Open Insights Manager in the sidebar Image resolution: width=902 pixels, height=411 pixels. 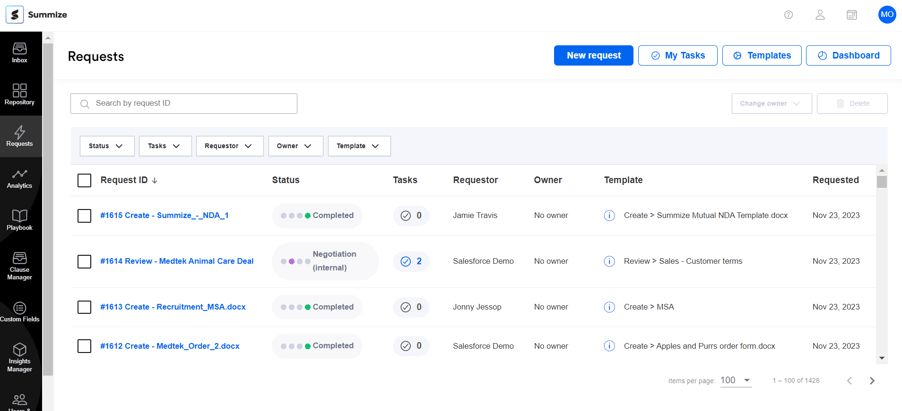point(20,355)
